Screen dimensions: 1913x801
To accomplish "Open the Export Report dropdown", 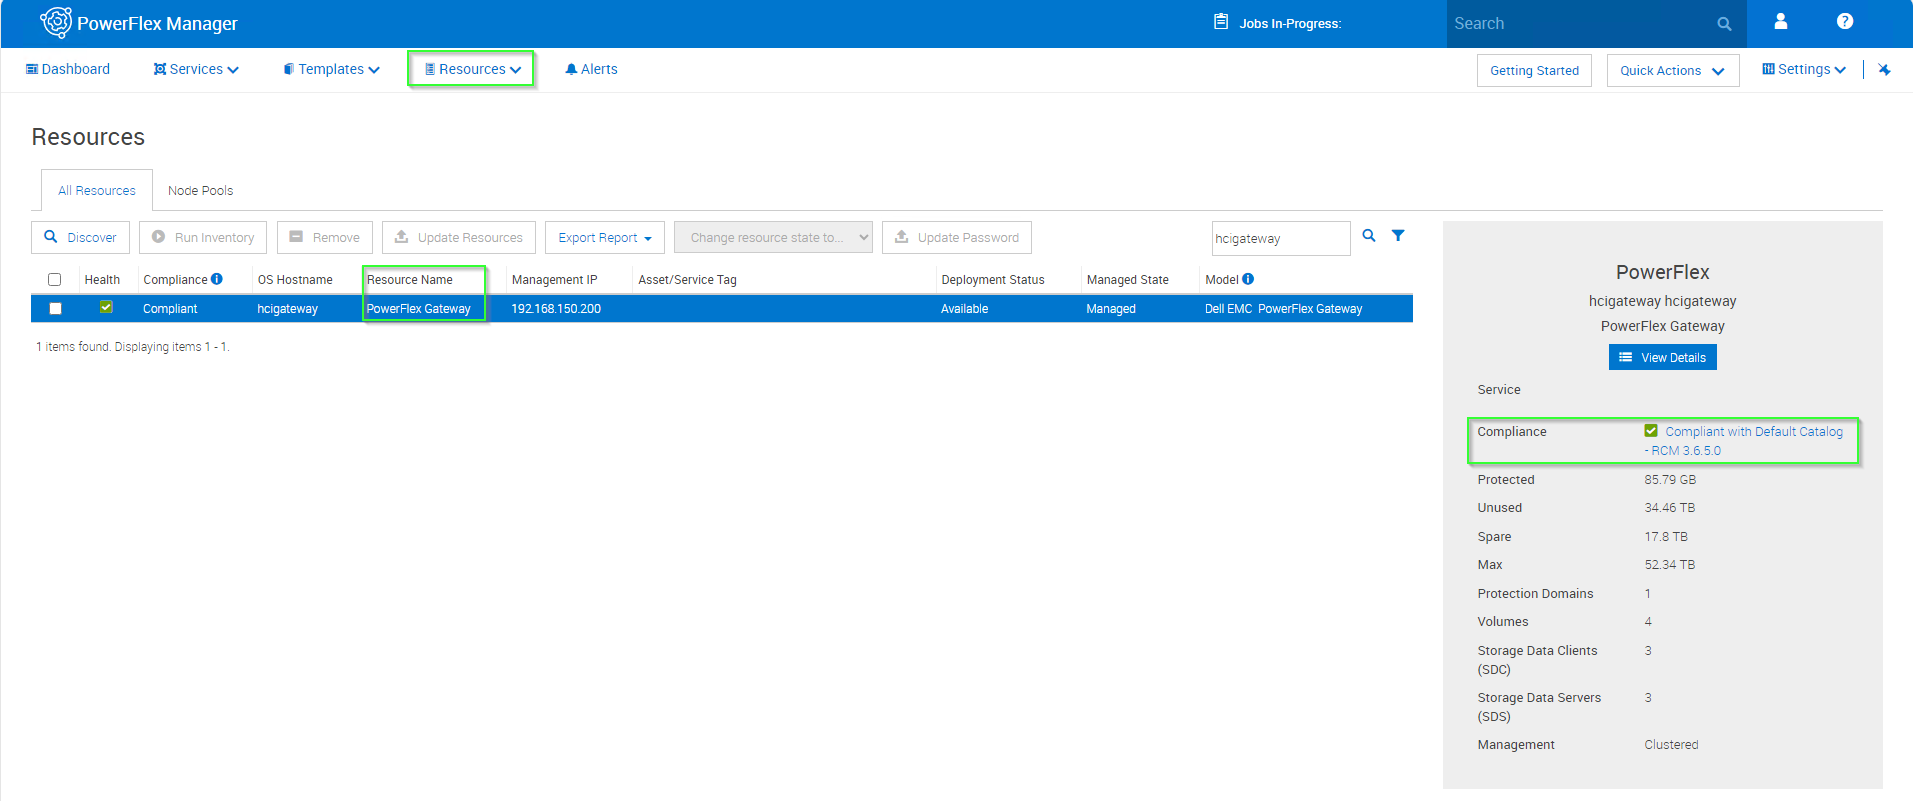I will pos(604,238).
